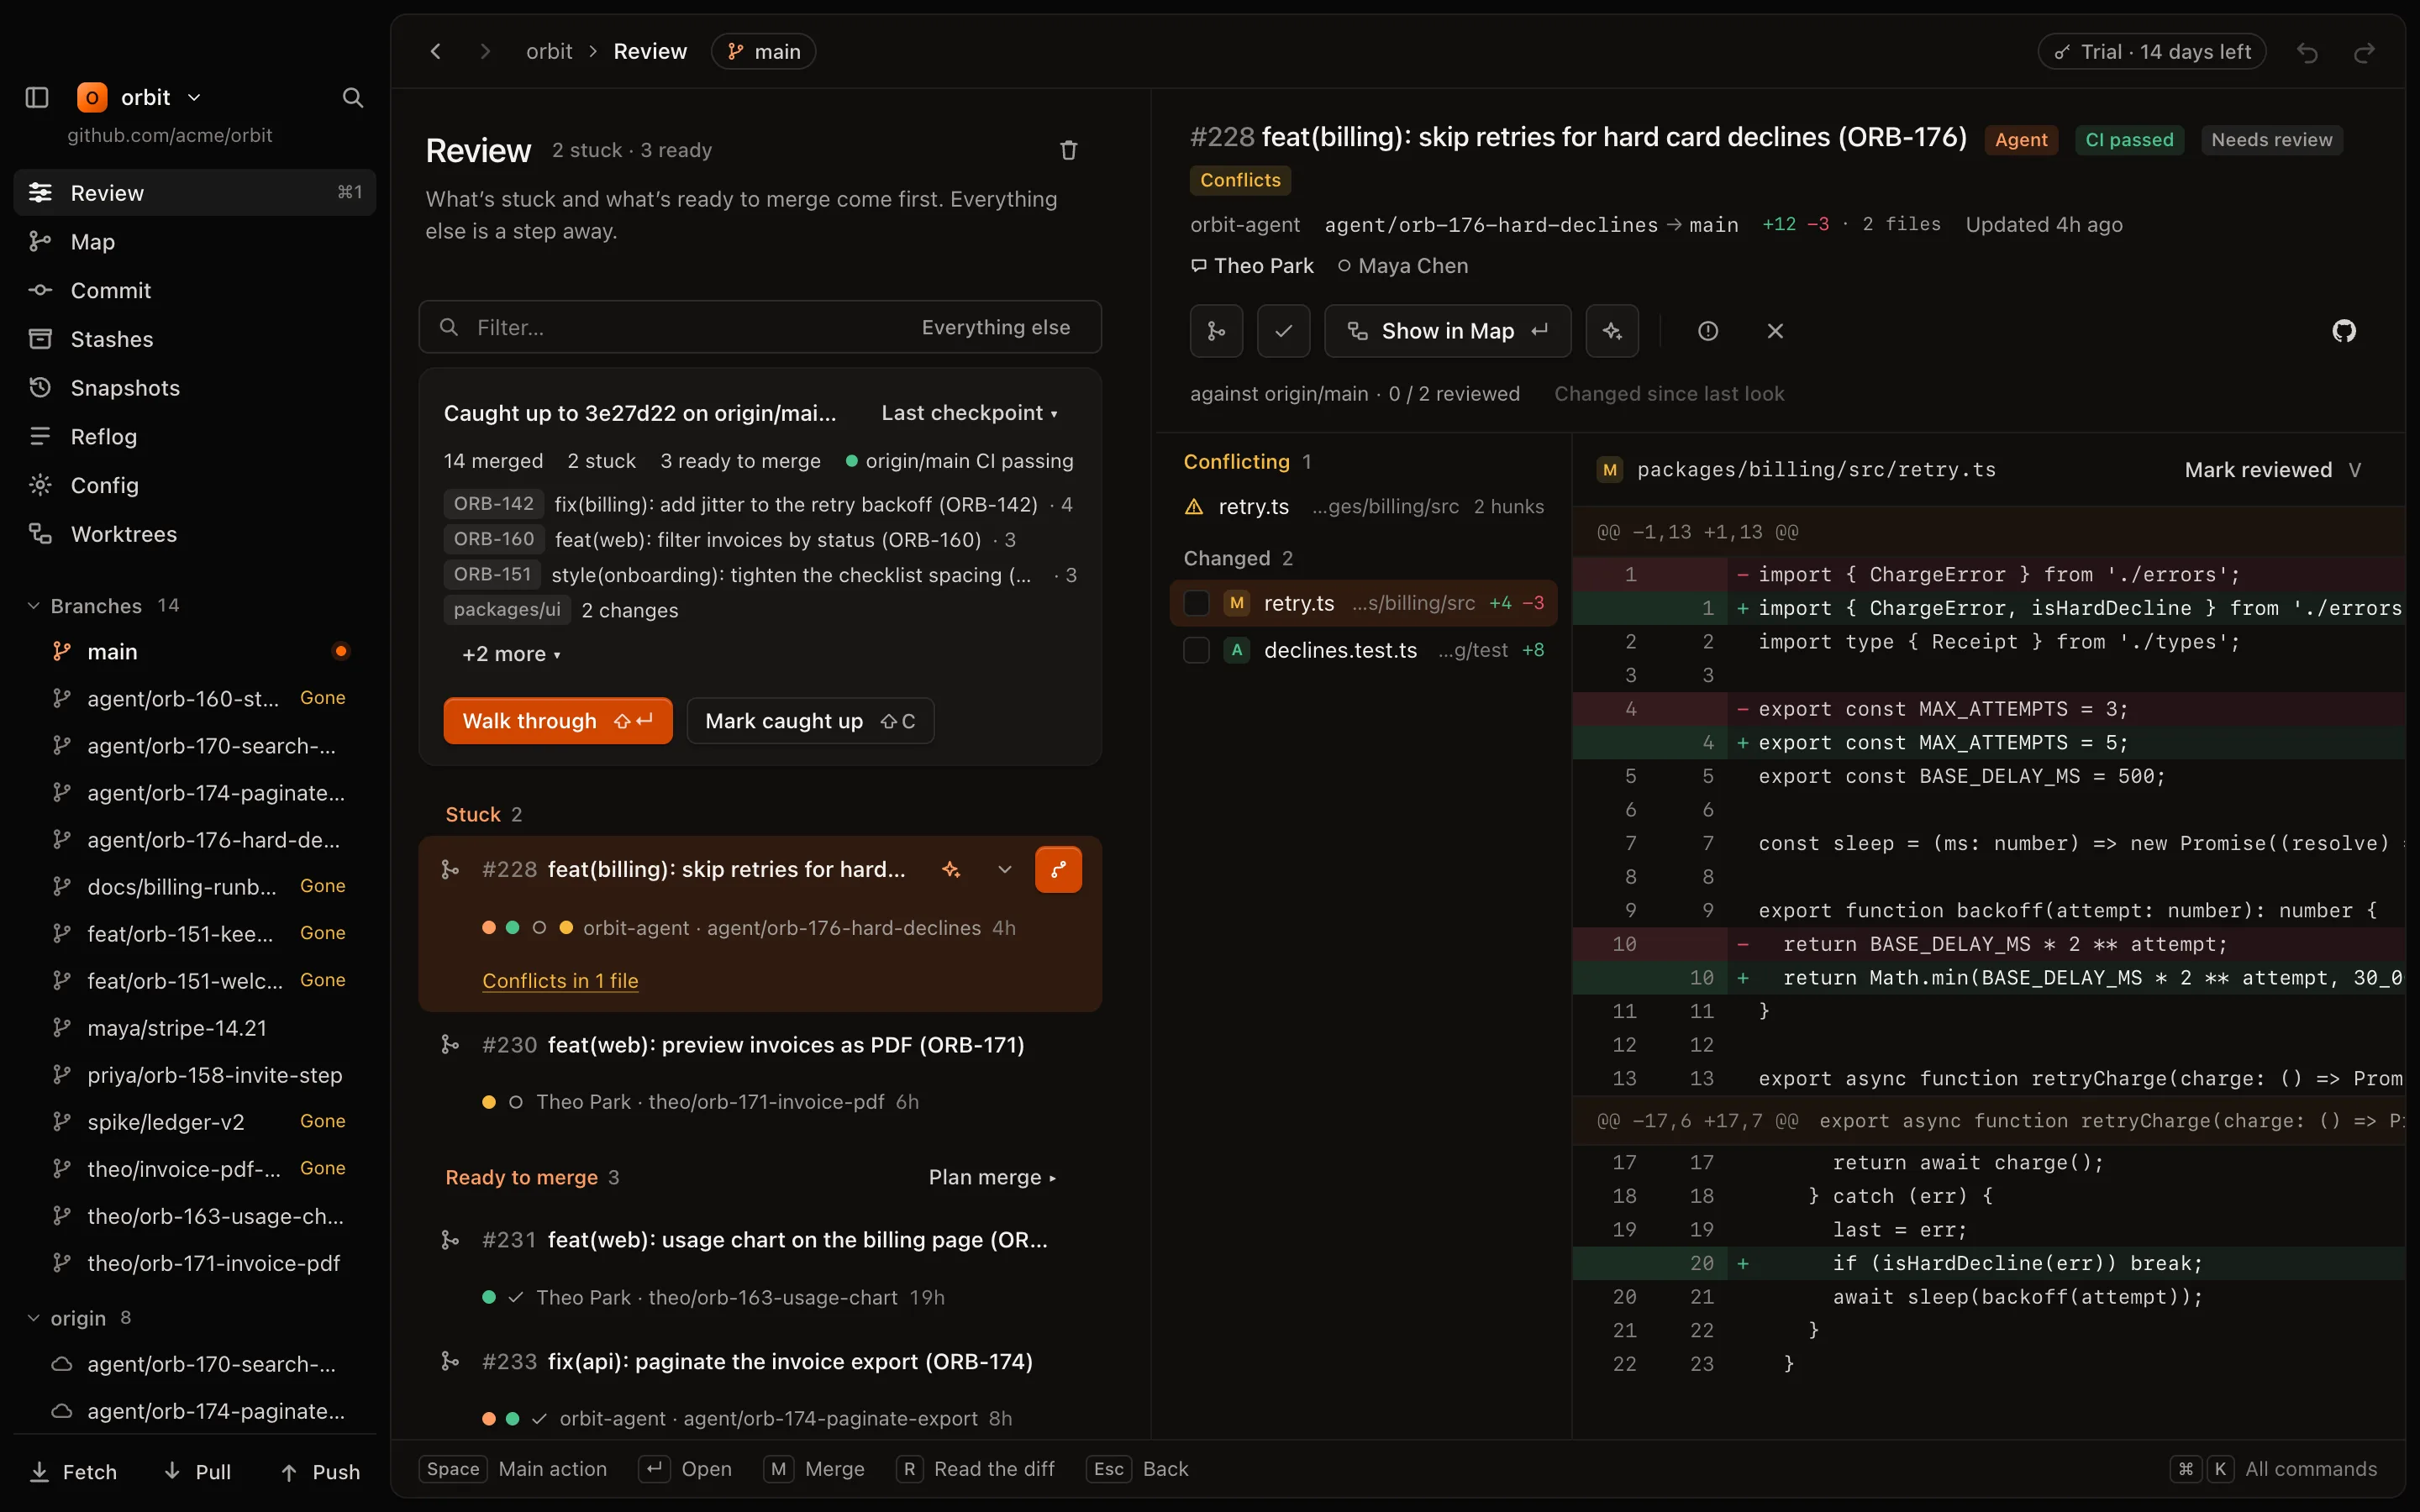Click the sparkle icon on #228 row

pos(951,869)
